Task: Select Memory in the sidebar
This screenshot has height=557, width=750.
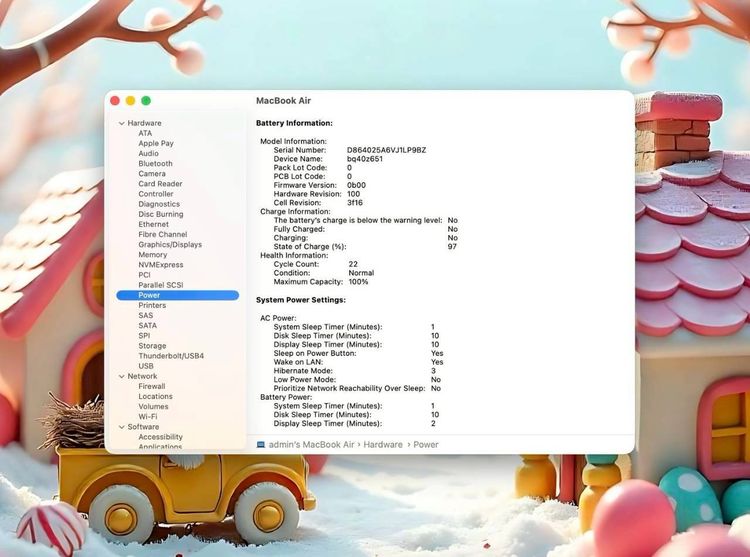Action: 153,255
